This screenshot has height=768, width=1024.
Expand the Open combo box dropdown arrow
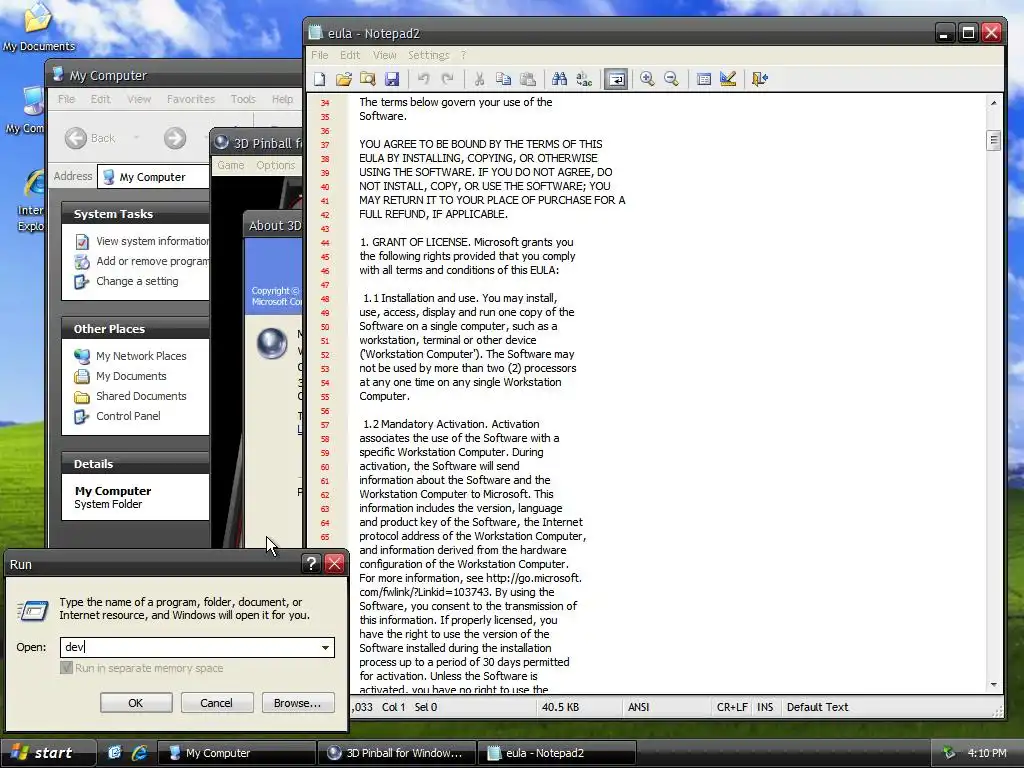pos(325,647)
